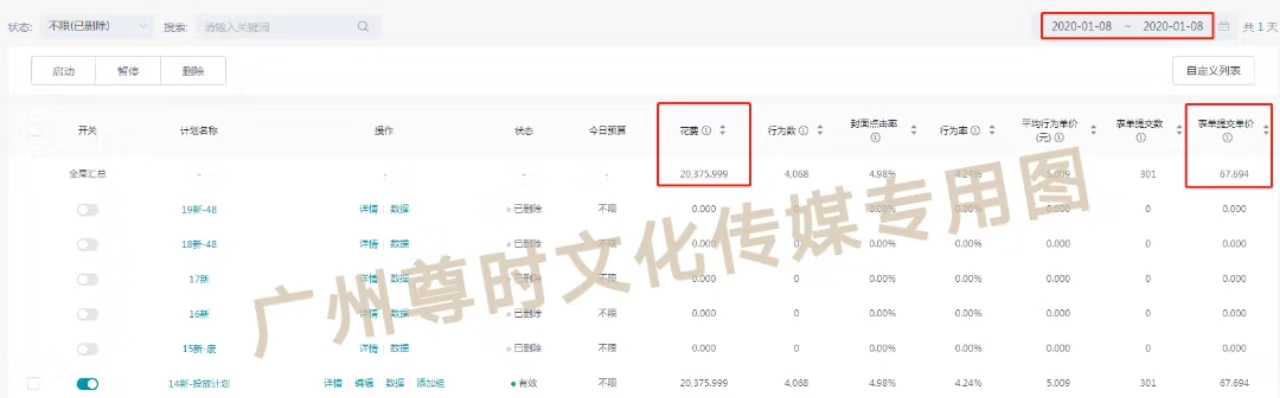Click 详情 link in 14新-投放计划 row

[334, 383]
